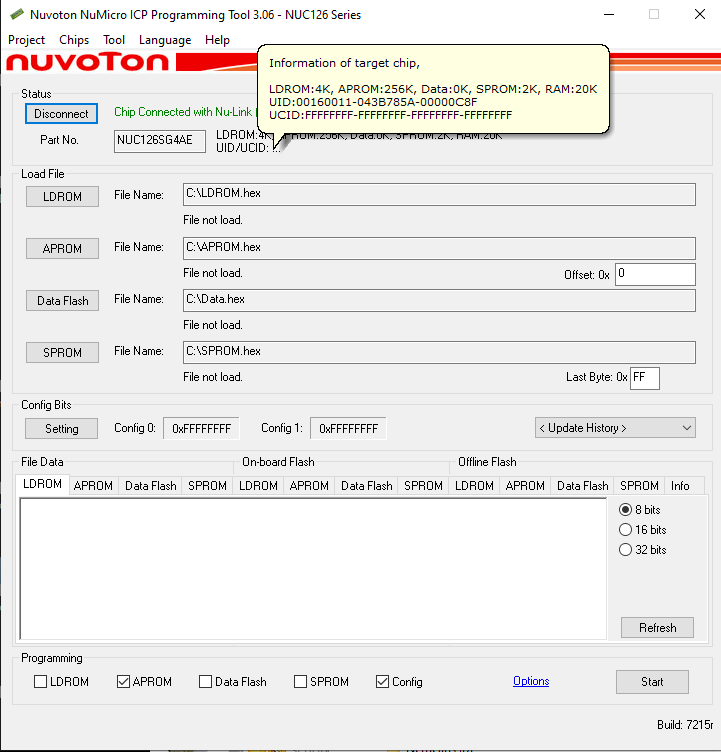This screenshot has height=752, width=721.
Task: Click the Config 0 value field
Action: 201,428
